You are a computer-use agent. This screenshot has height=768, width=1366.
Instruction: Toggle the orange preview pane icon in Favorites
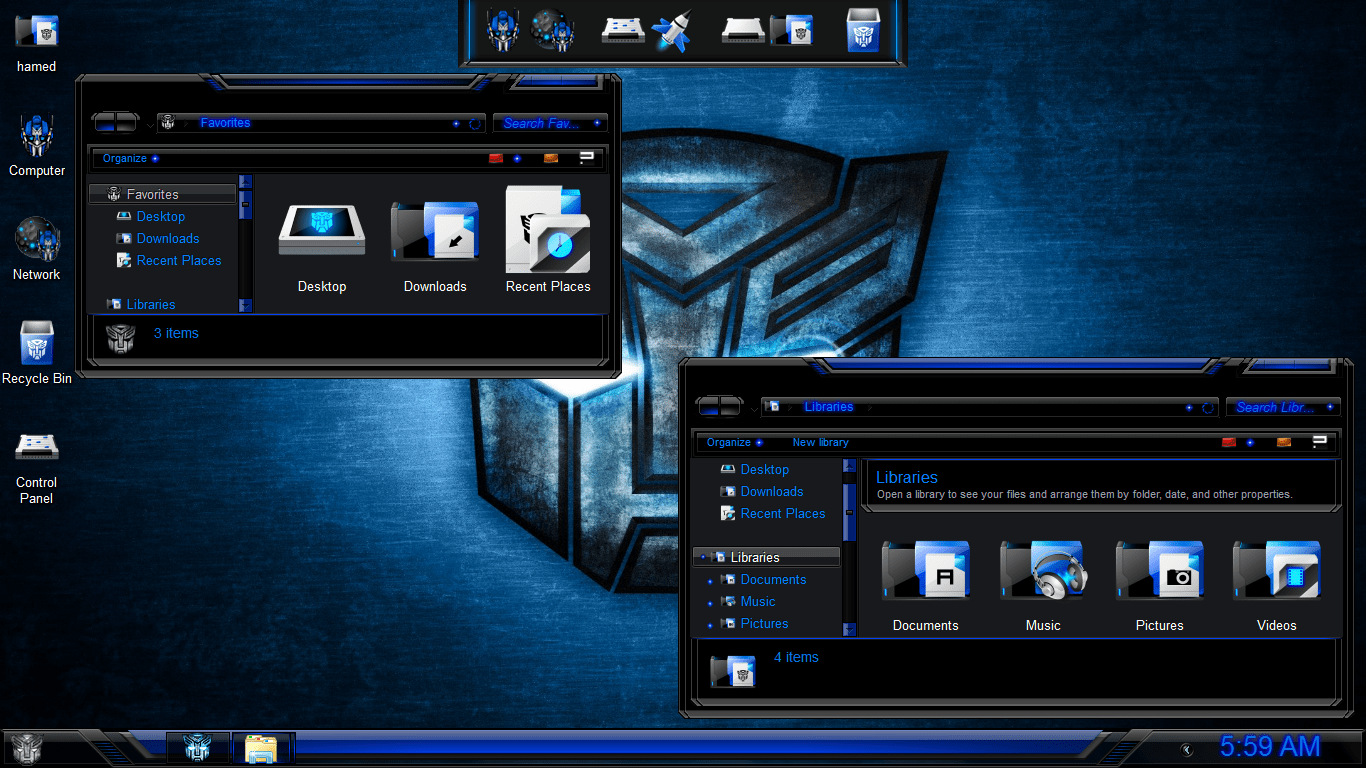551,158
